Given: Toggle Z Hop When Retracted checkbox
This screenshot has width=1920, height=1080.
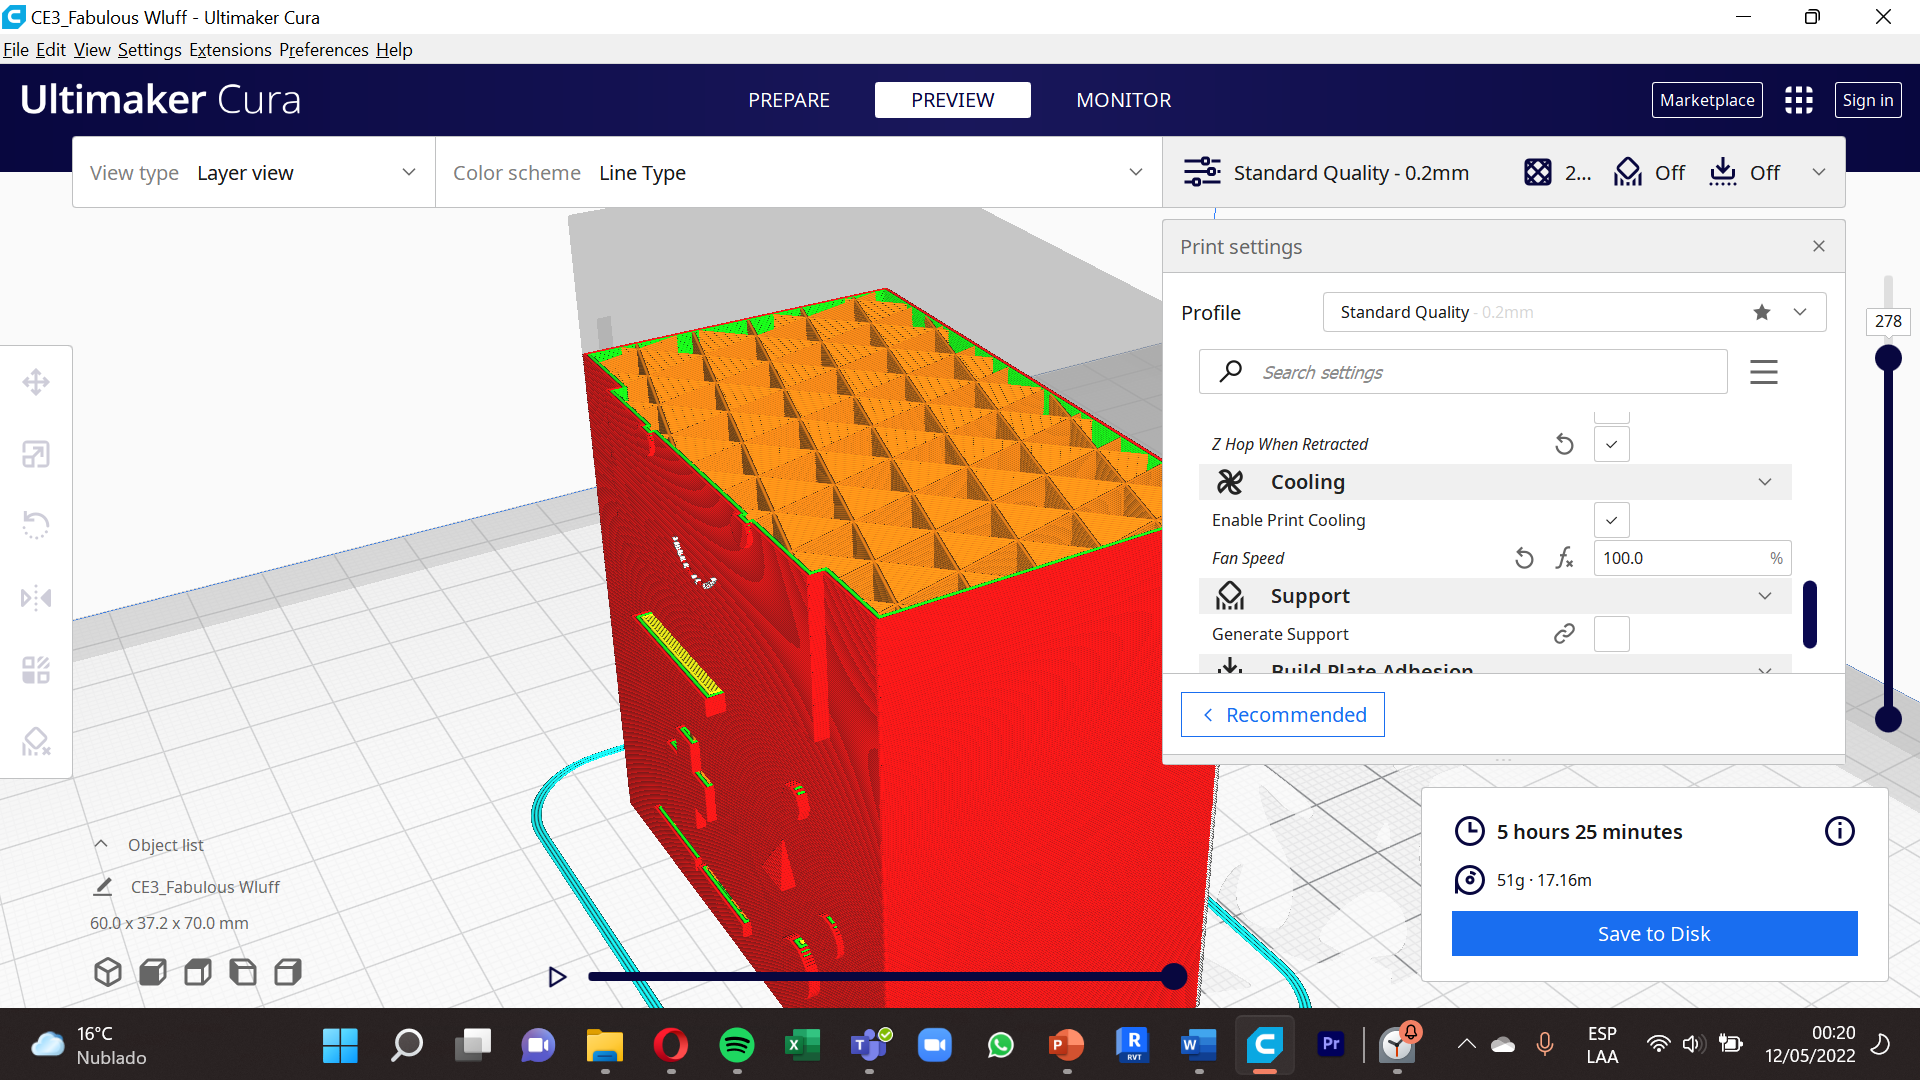Looking at the screenshot, I should tap(1612, 444).
